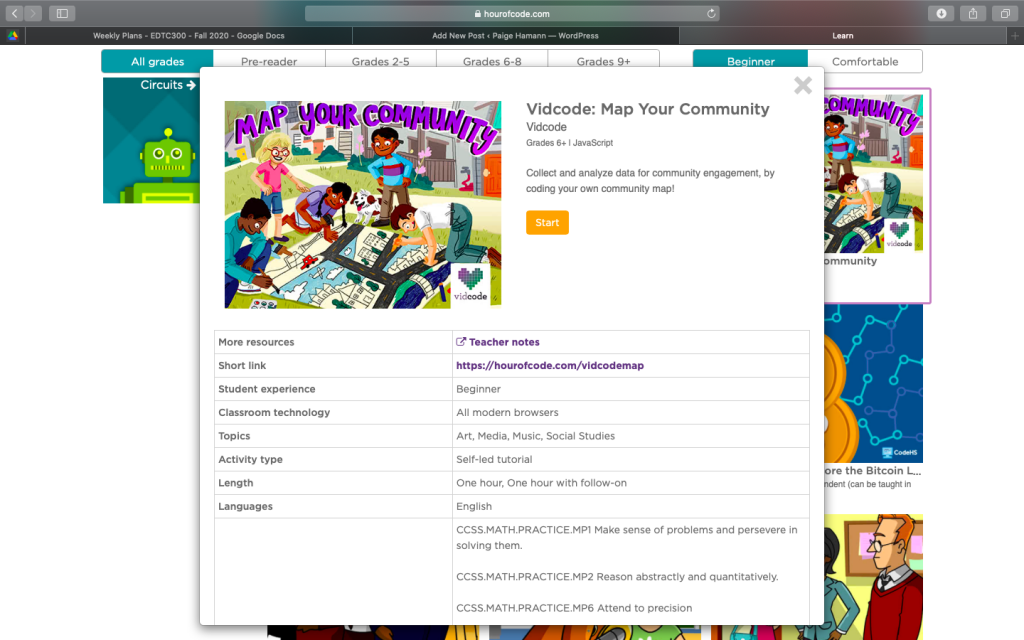The image size is (1024, 640).
Task: Click the More resources row label
Action: 256,342
